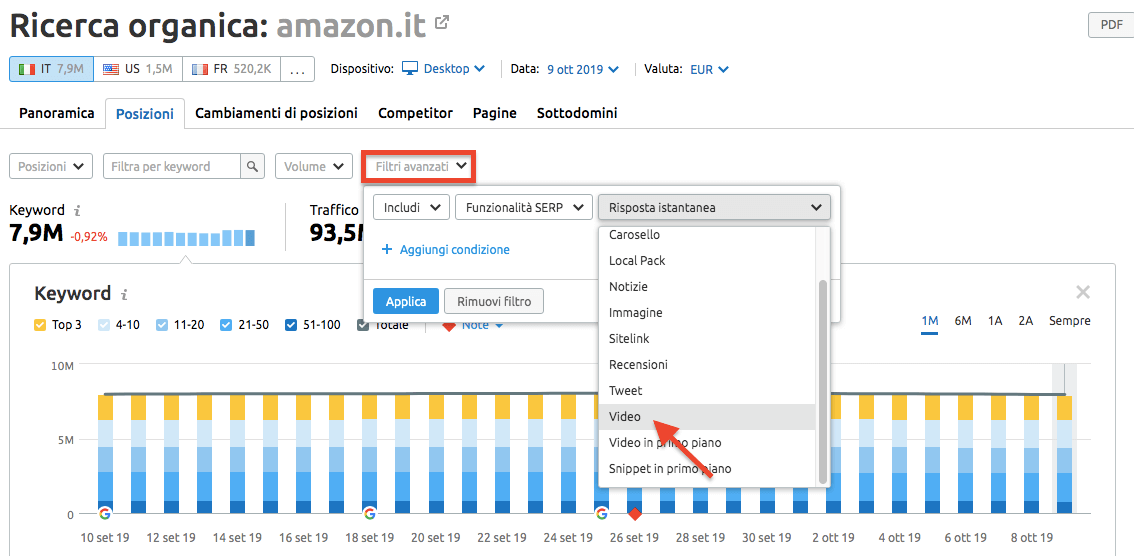Expand Filtri avanzati dropdown
Image resolution: width=1134 pixels, height=556 pixels.
pyautogui.click(x=419, y=166)
